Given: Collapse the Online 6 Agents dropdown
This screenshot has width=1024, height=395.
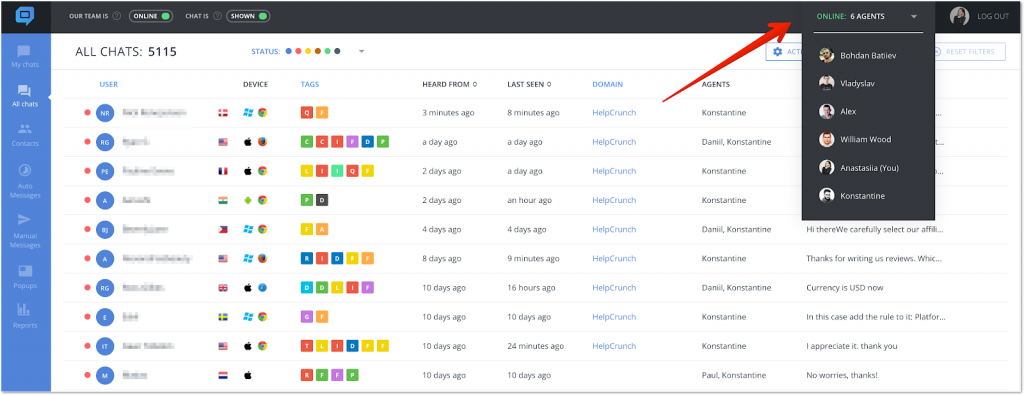Looking at the screenshot, I should 914,17.
